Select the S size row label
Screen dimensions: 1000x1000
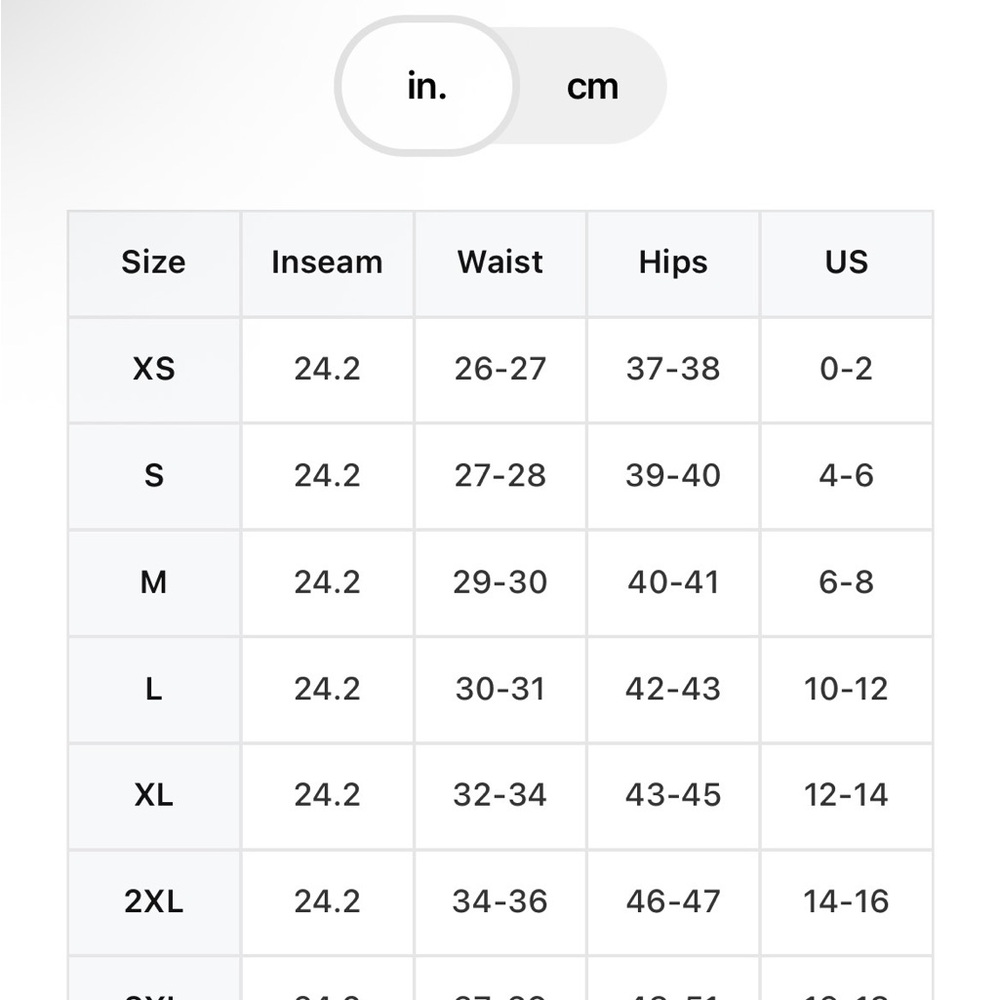tap(154, 476)
